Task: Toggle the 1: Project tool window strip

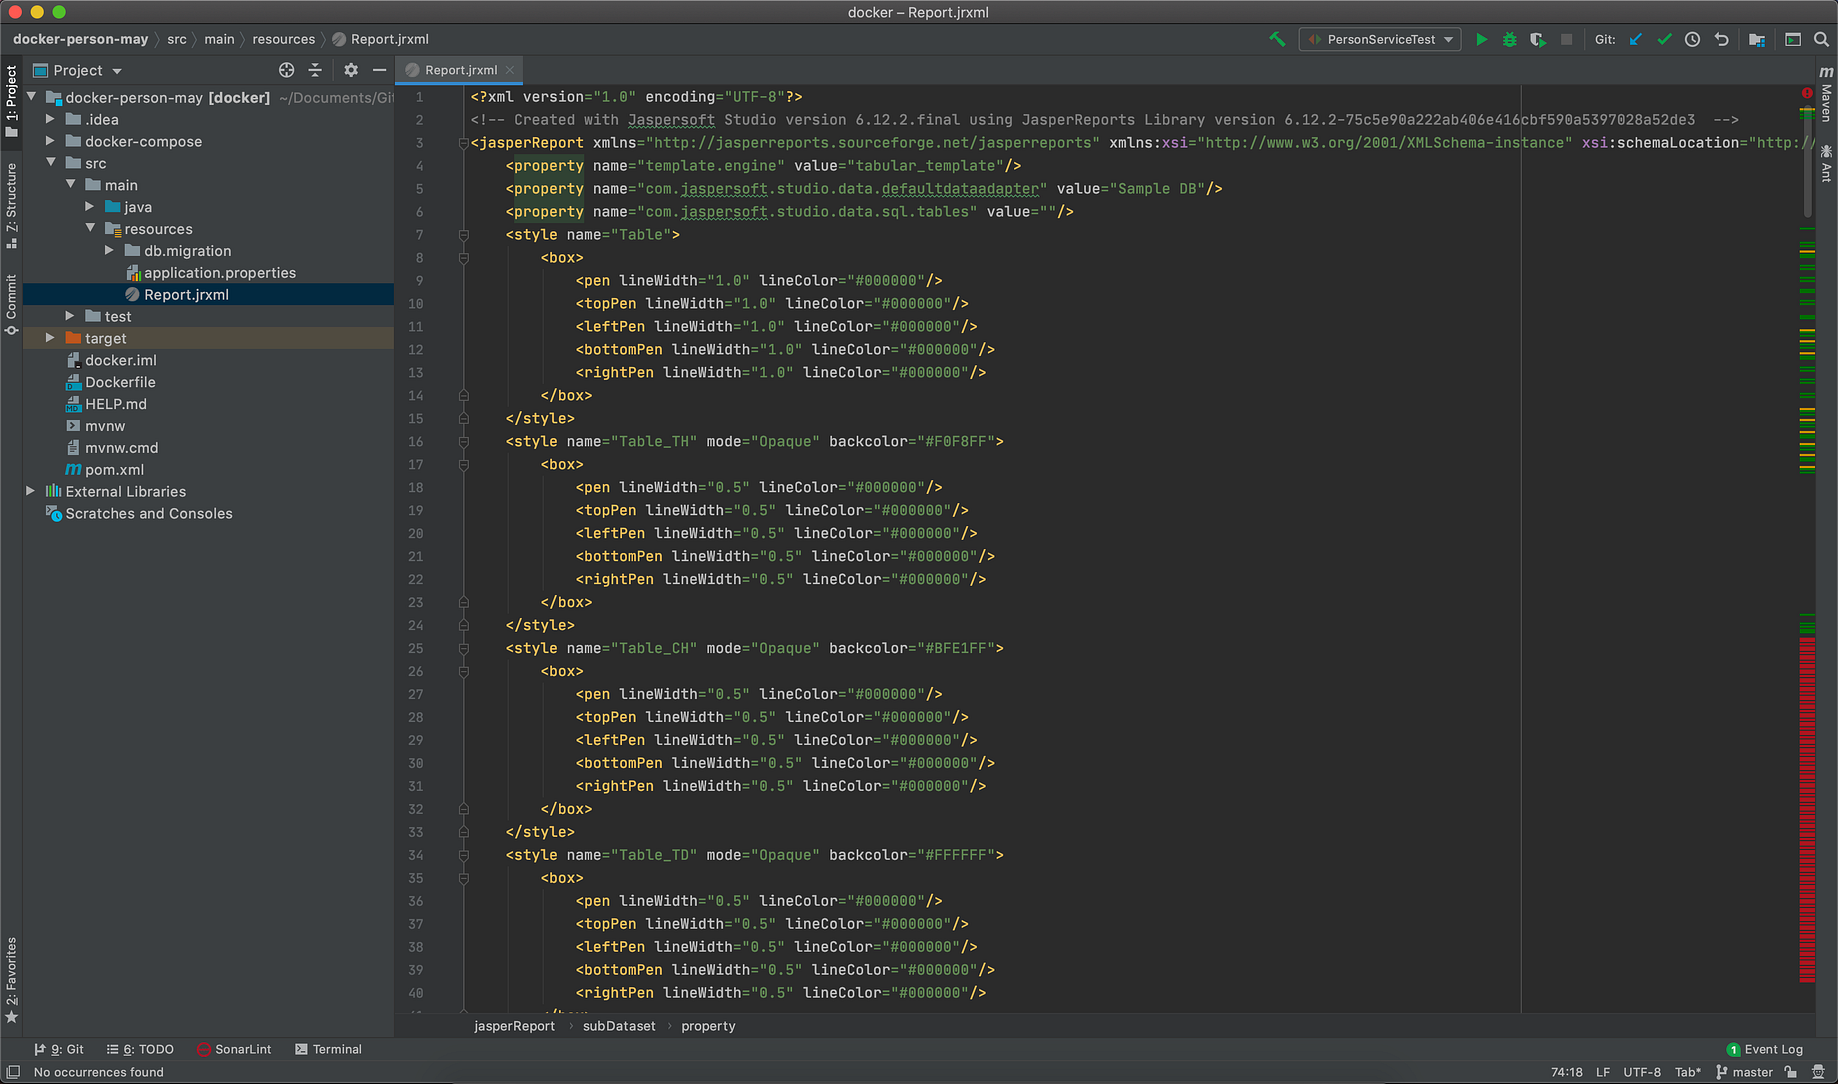Action: click(12, 101)
